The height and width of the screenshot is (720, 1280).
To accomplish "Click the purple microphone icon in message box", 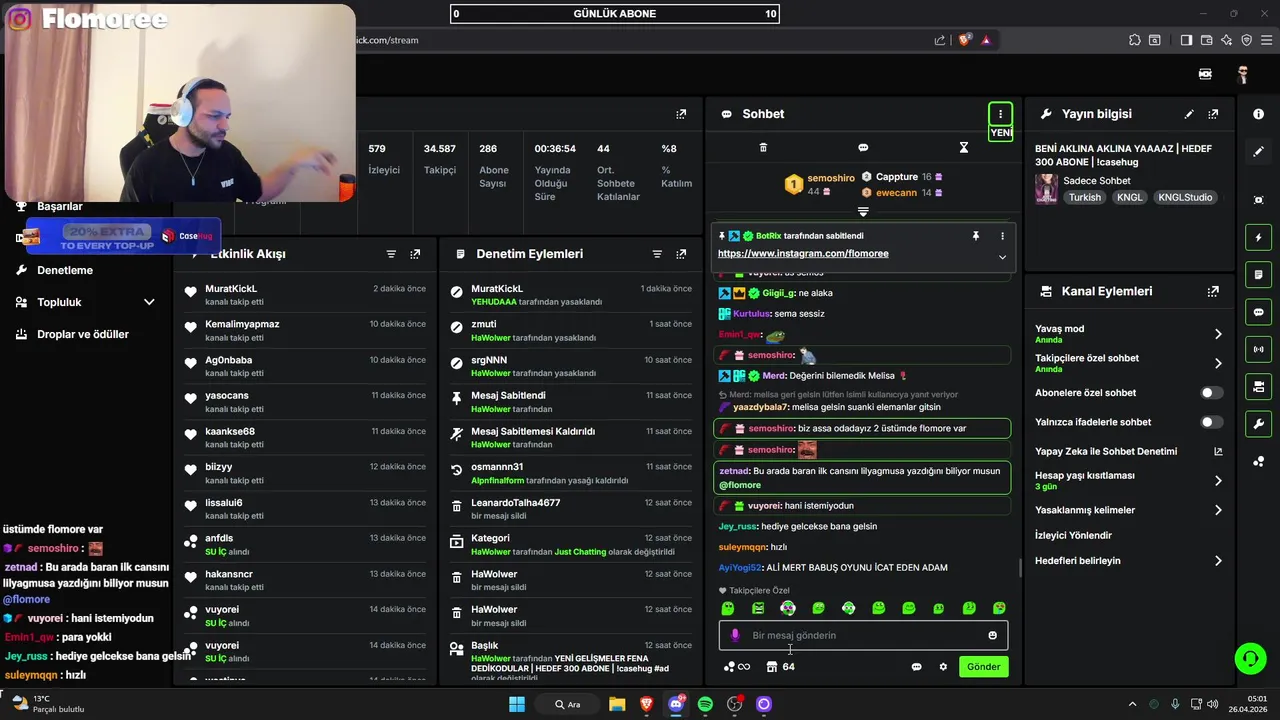I will (x=735, y=635).
